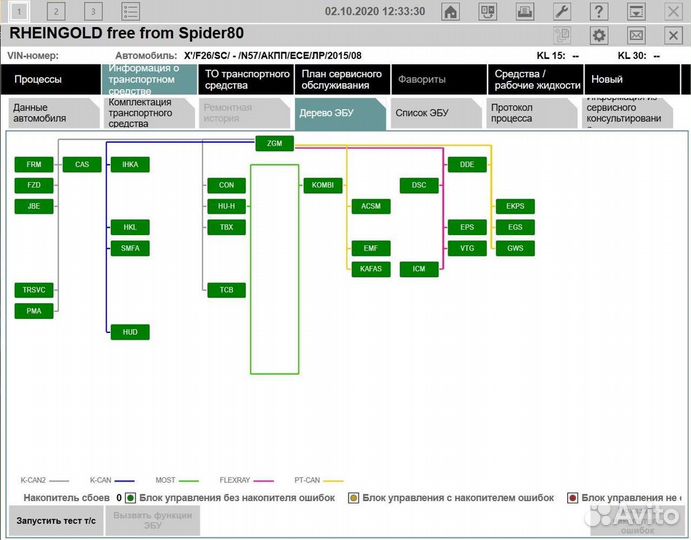Switch to session tab 2

[x=56, y=12]
